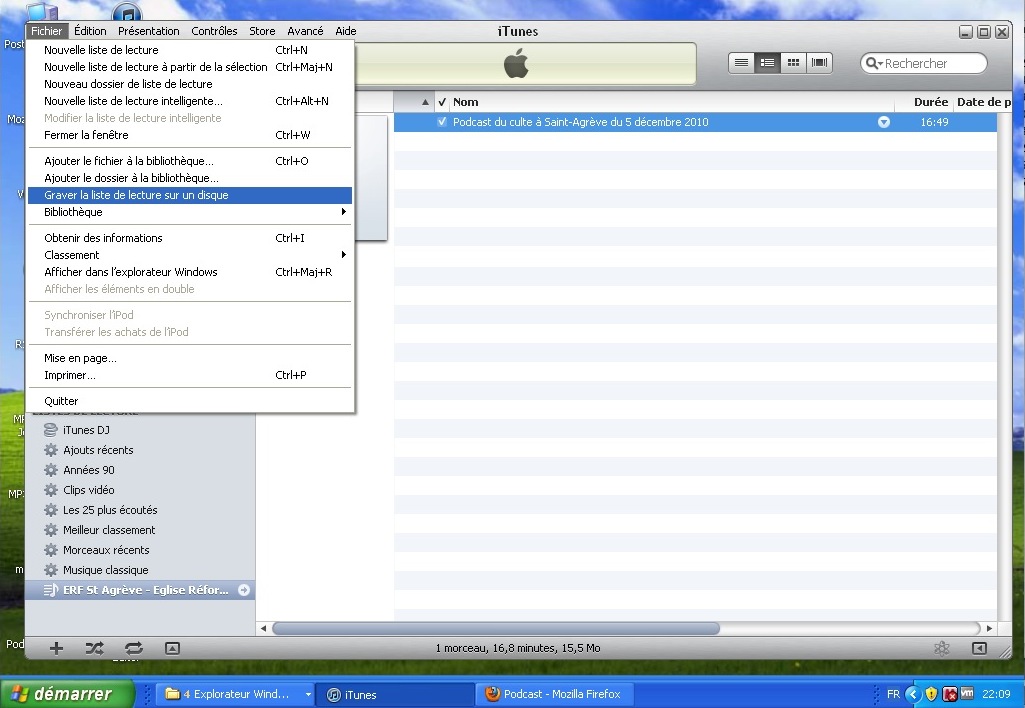1025x708 pixels.
Task: Click the horizontal scrollbar thumb
Action: tap(496, 628)
